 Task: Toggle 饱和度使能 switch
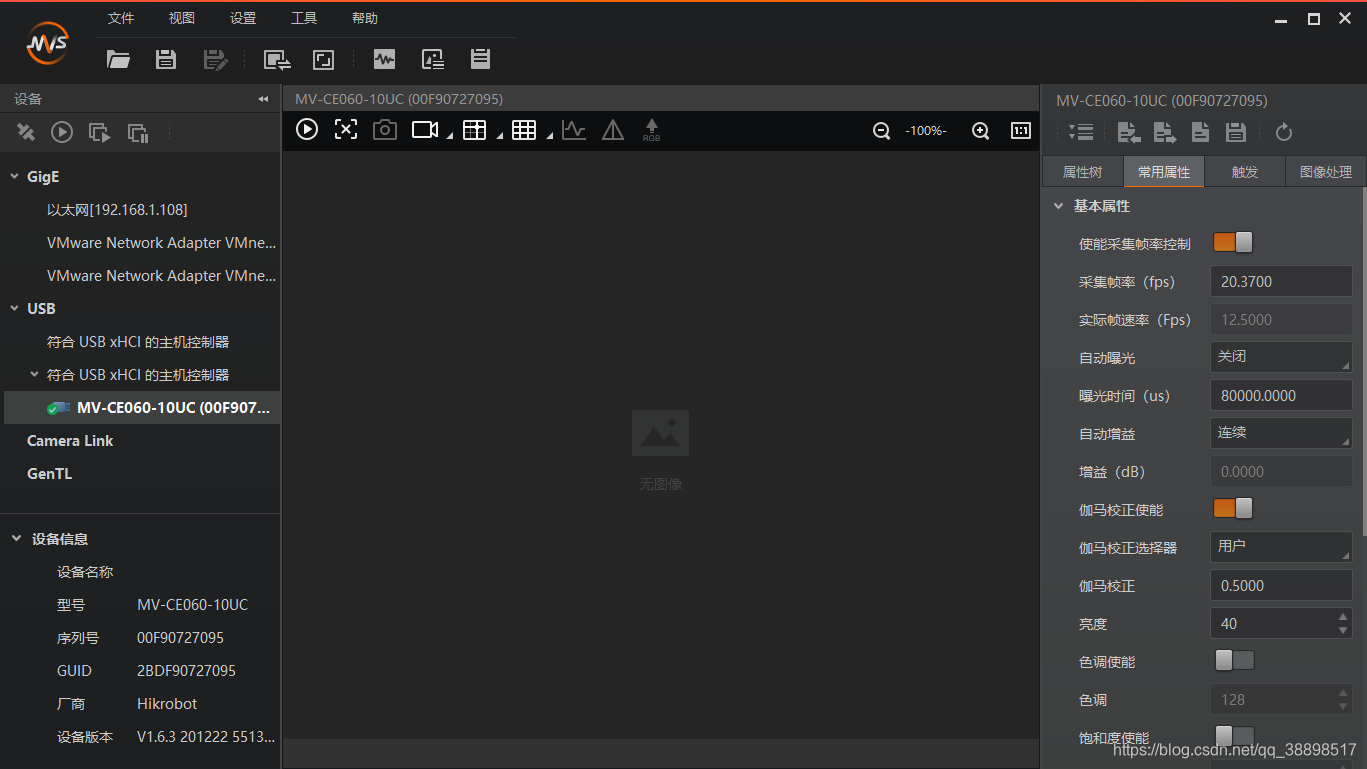click(x=1234, y=736)
